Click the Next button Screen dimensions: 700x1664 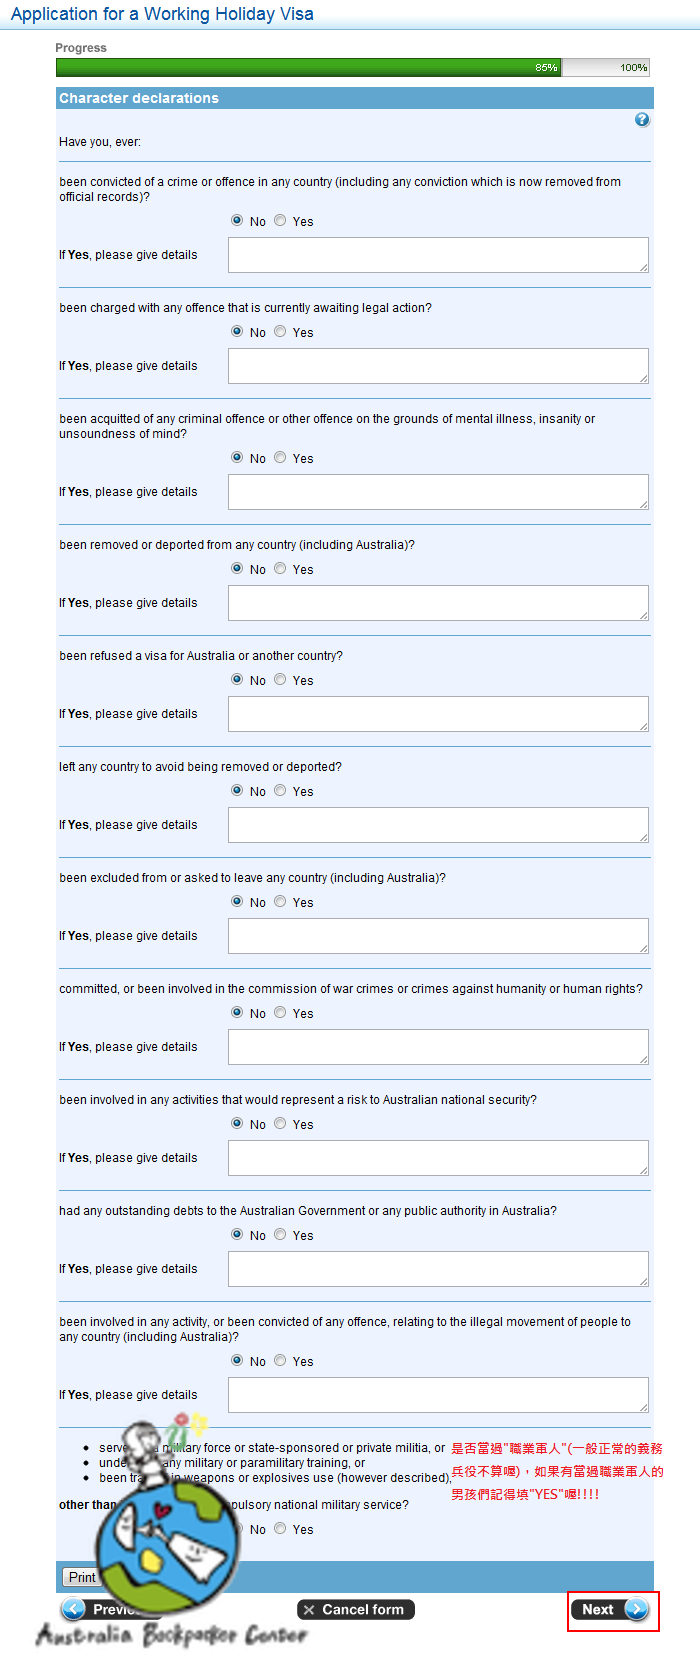coord(611,1609)
